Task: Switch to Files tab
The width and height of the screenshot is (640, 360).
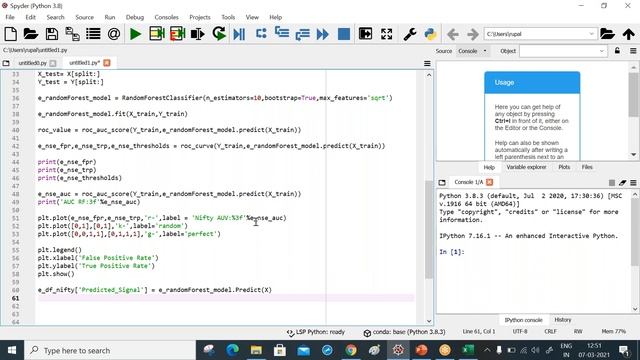Action: pyautogui.click(x=587, y=167)
